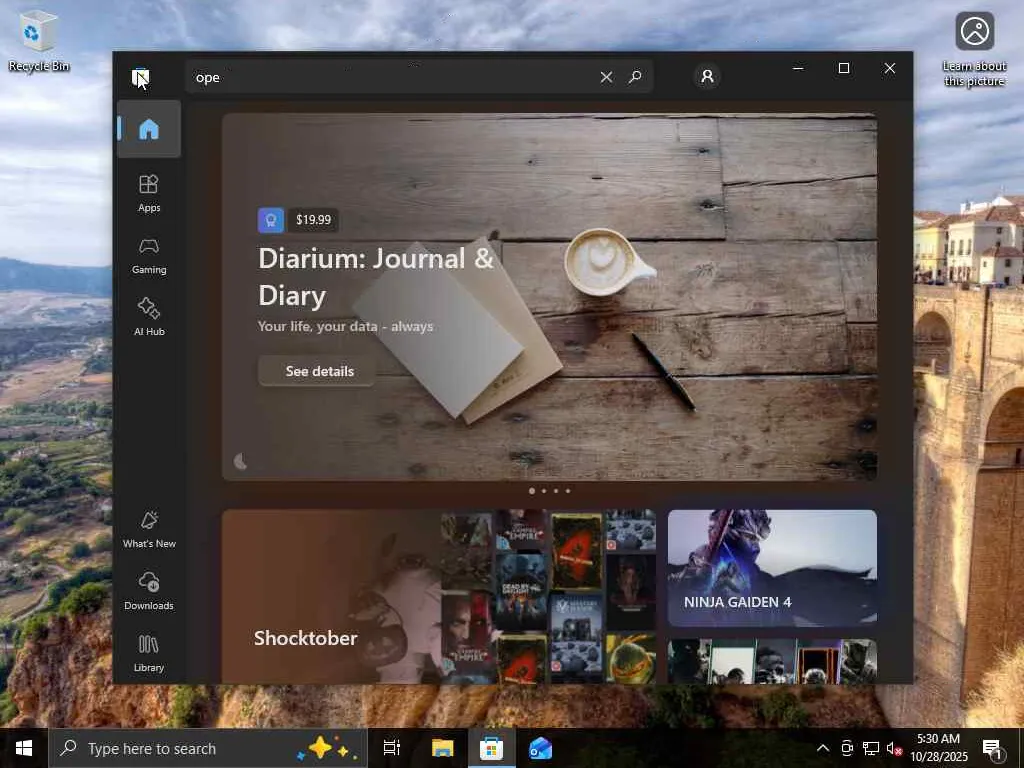The height and width of the screenshot is (768, 1024).
Task: Click the $19.99 price badge
Action: [313, 220]
